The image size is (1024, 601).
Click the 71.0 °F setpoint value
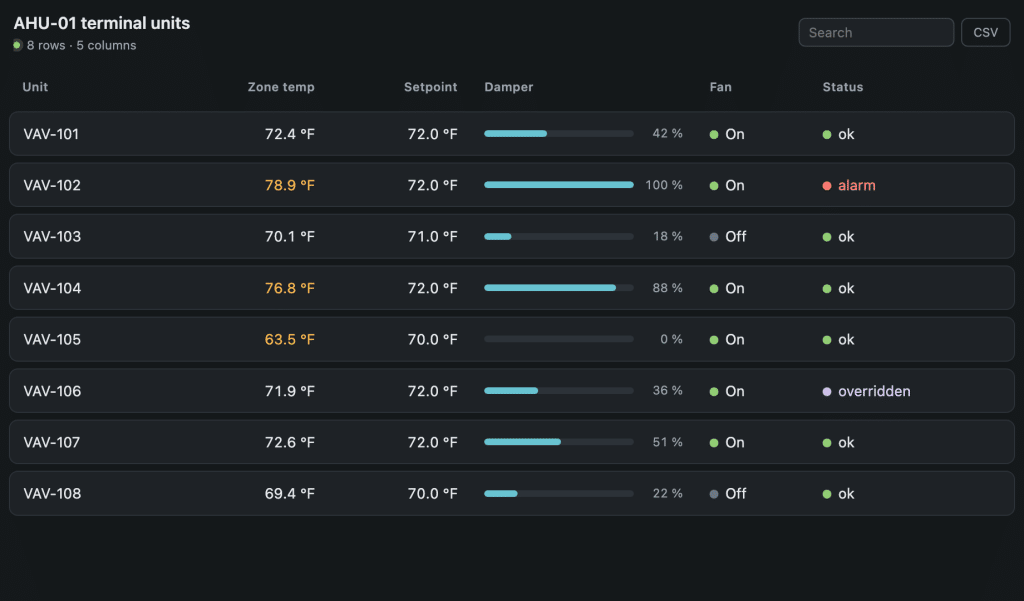[x=432, y=236]
